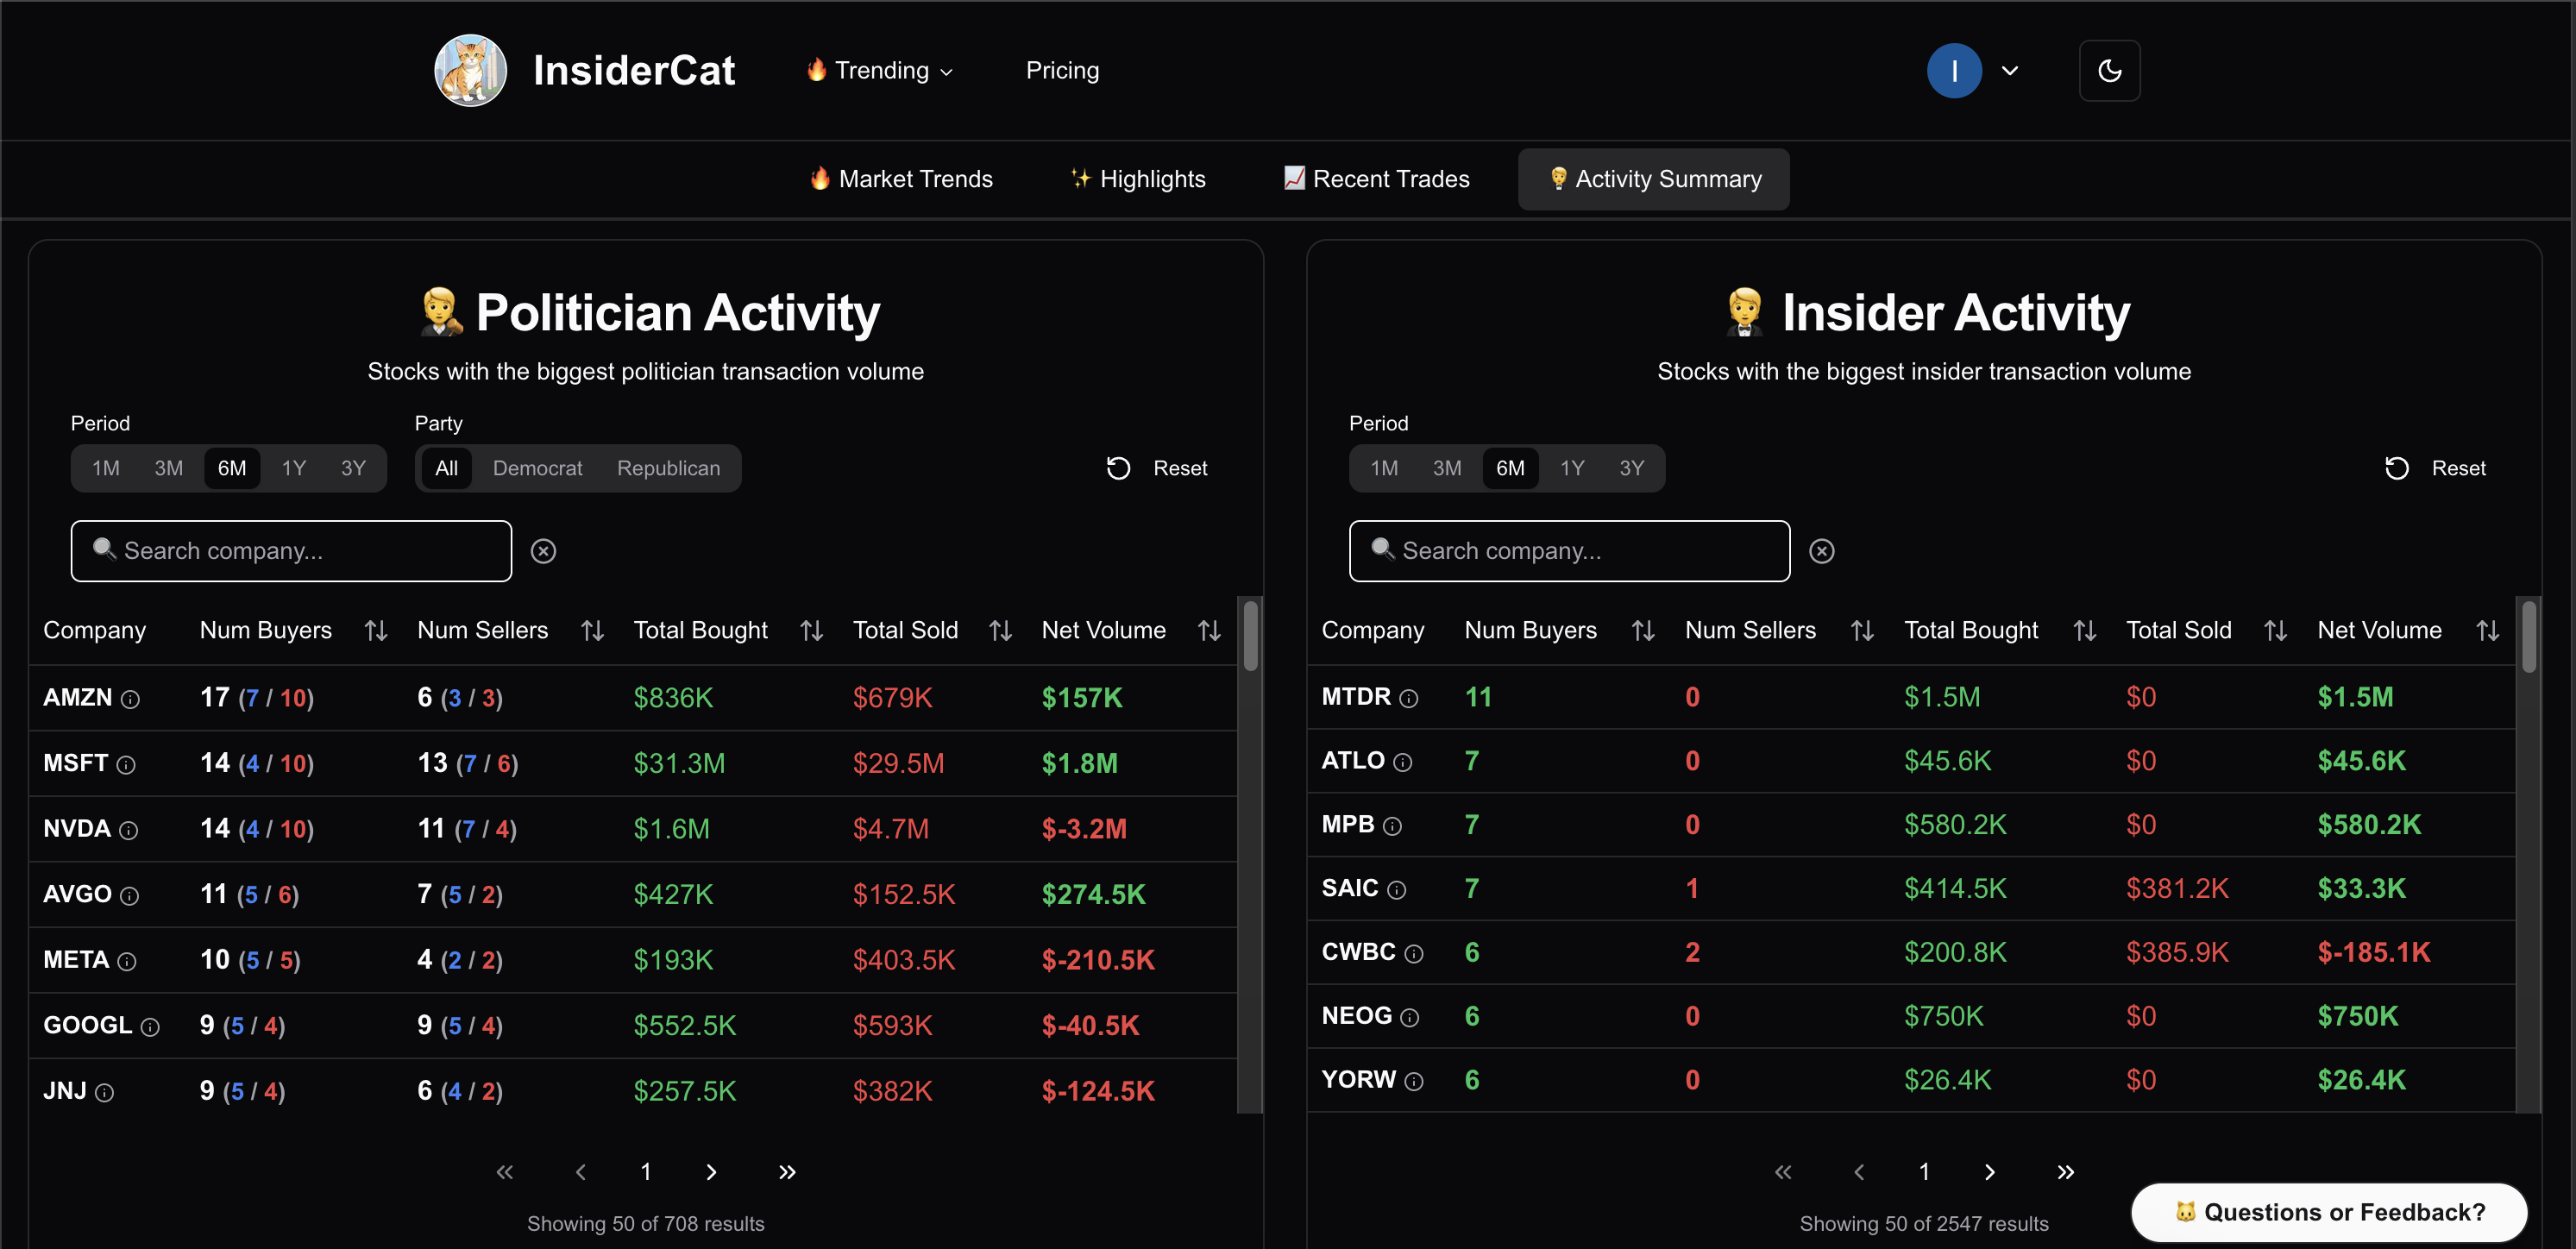Viewport: 2576px width, 1249px height.
Task: Toggle dark mode moon icon
Action: coord(2109,71)
